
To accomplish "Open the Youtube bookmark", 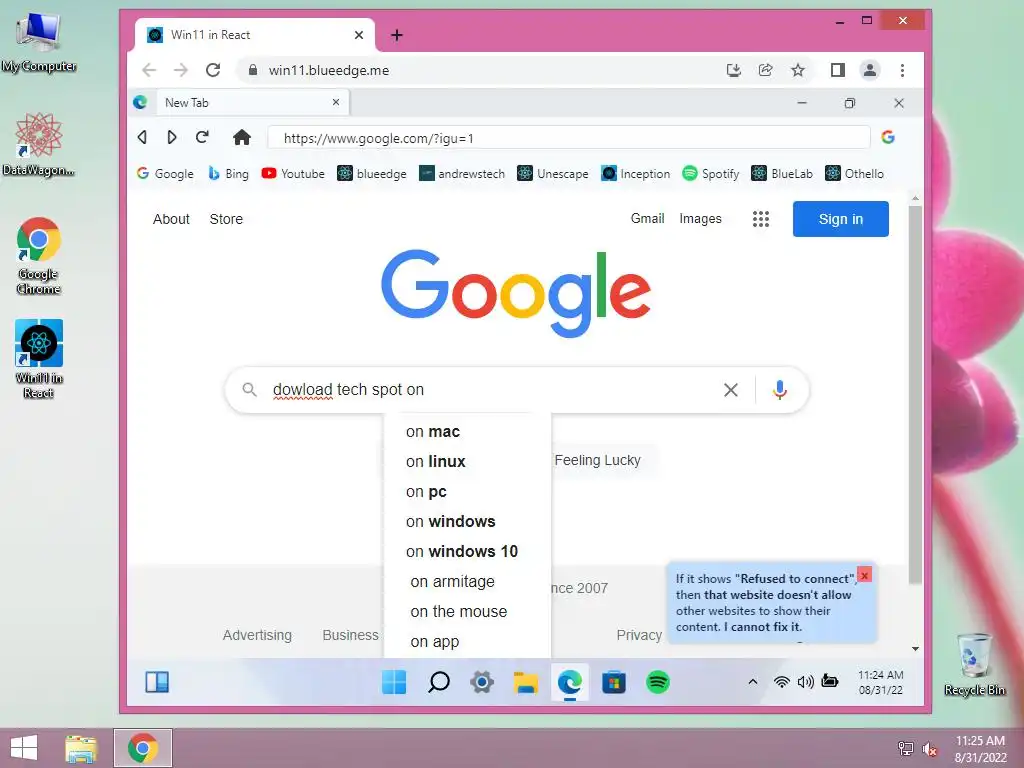I will [x=293, y=174].
